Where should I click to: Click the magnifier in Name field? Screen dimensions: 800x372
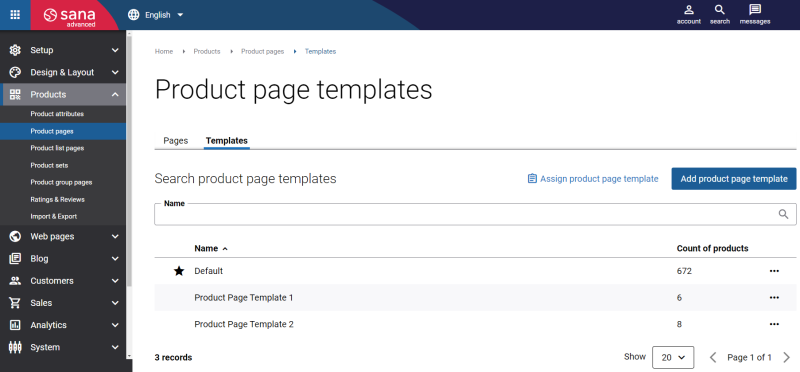(x=783, y=214)
